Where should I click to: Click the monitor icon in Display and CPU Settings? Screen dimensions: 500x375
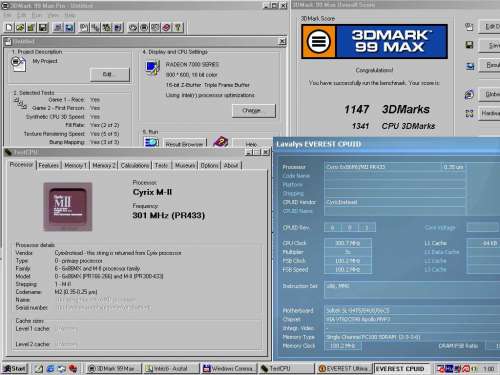tap(152, 68)
